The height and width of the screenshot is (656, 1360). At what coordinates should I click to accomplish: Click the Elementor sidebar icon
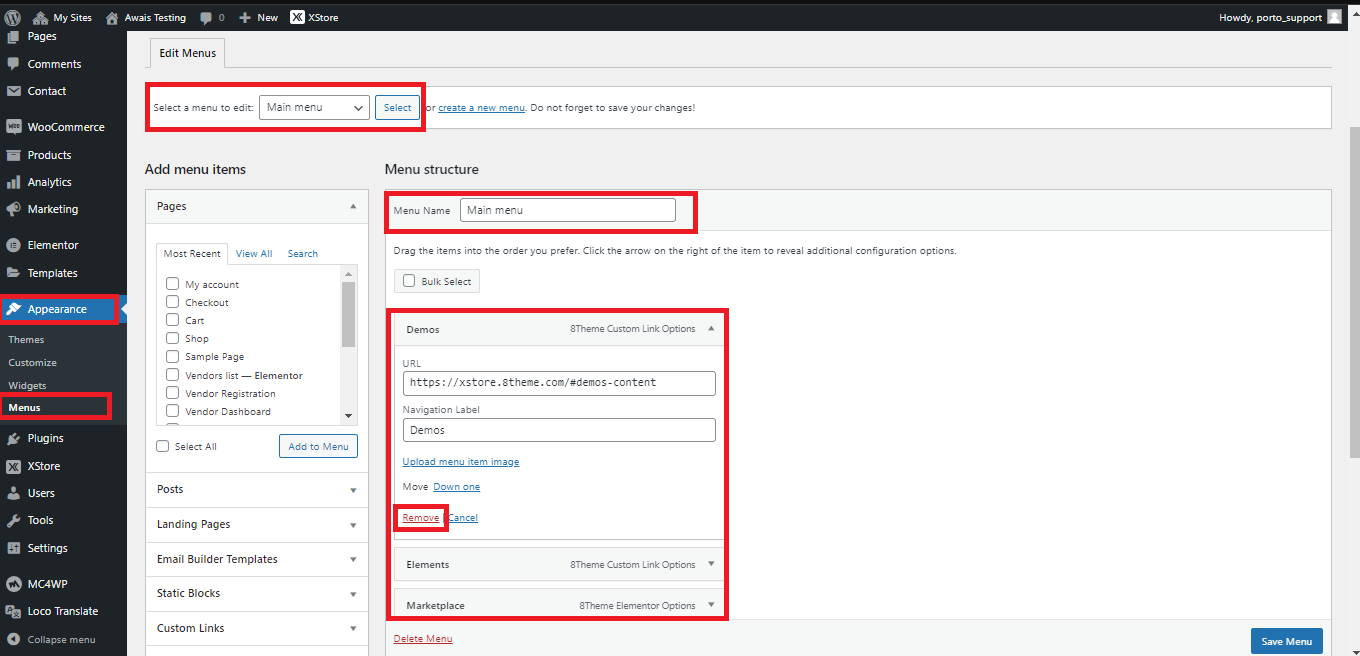point(13,245)
